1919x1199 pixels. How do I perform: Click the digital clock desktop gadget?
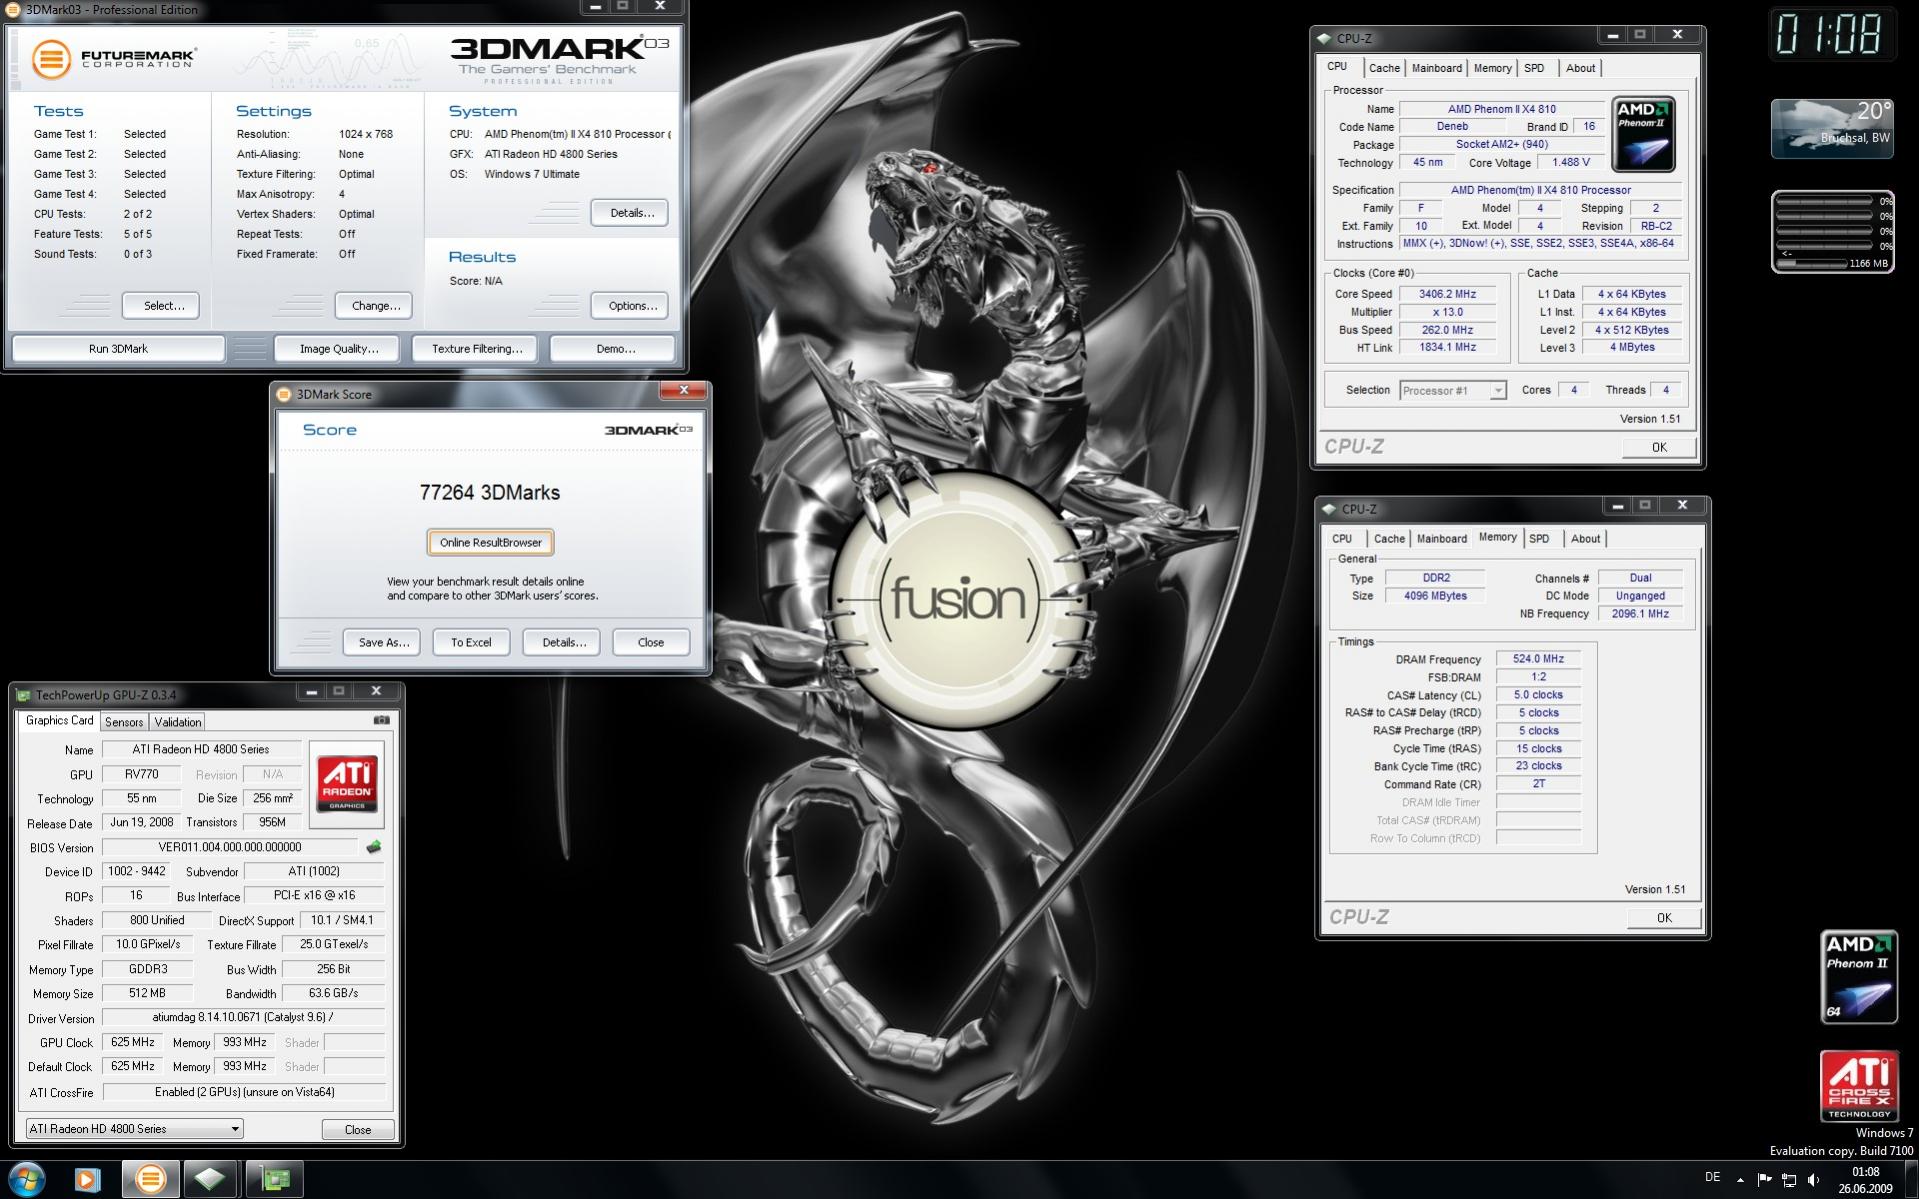click(x=1831, y=35)
